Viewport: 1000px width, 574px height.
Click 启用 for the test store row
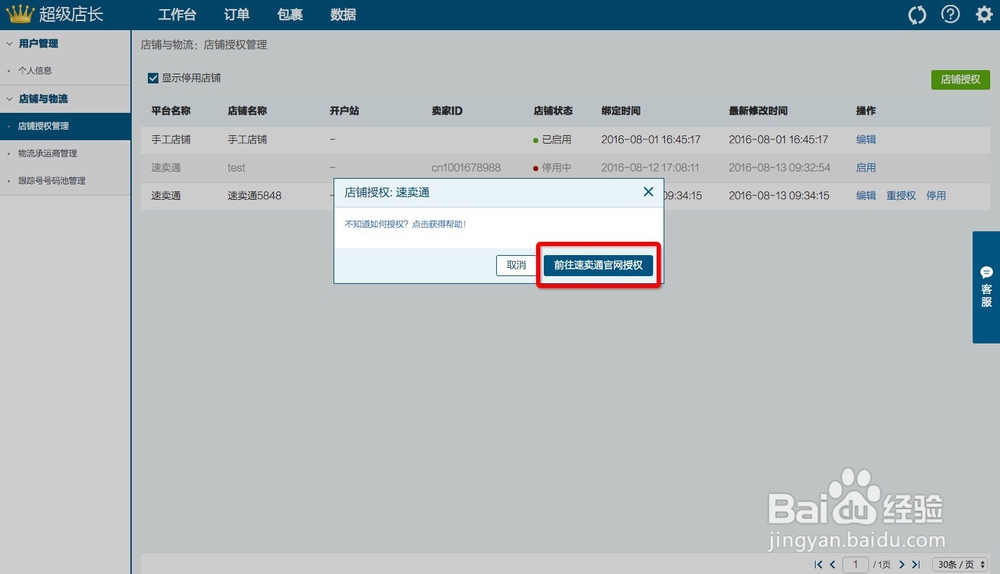(x=866, y=167)
